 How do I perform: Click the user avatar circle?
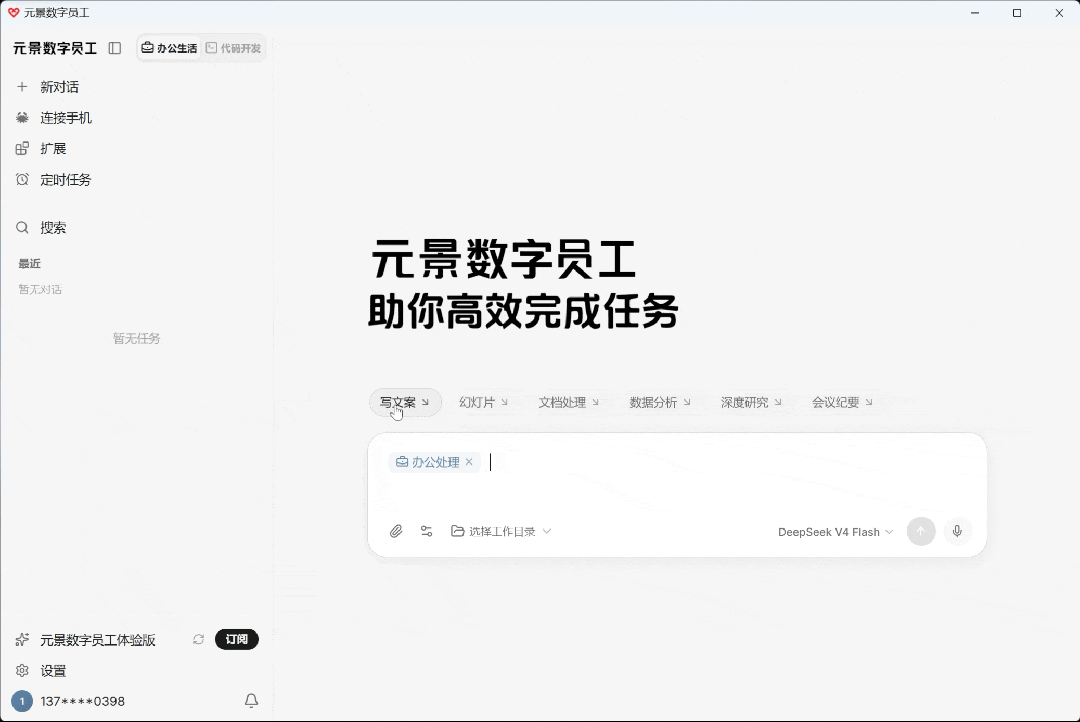point(22,701)
